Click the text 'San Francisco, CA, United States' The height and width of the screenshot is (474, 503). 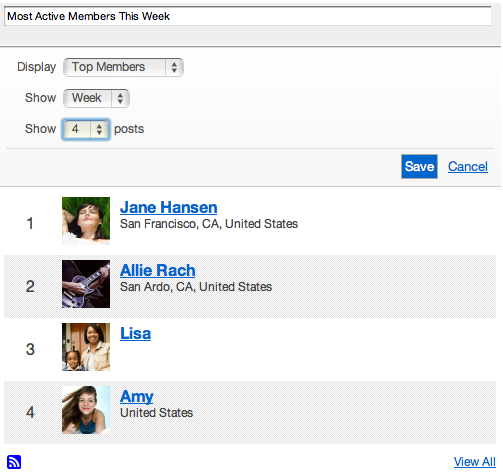(209, 224)
